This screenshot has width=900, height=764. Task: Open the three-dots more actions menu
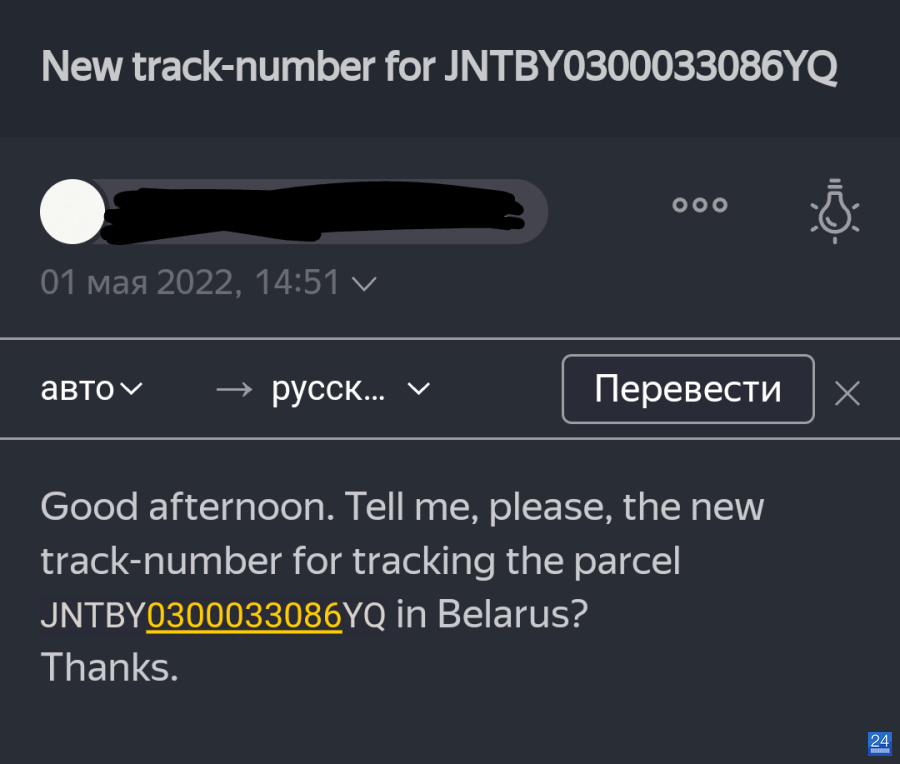click(700, 205)
